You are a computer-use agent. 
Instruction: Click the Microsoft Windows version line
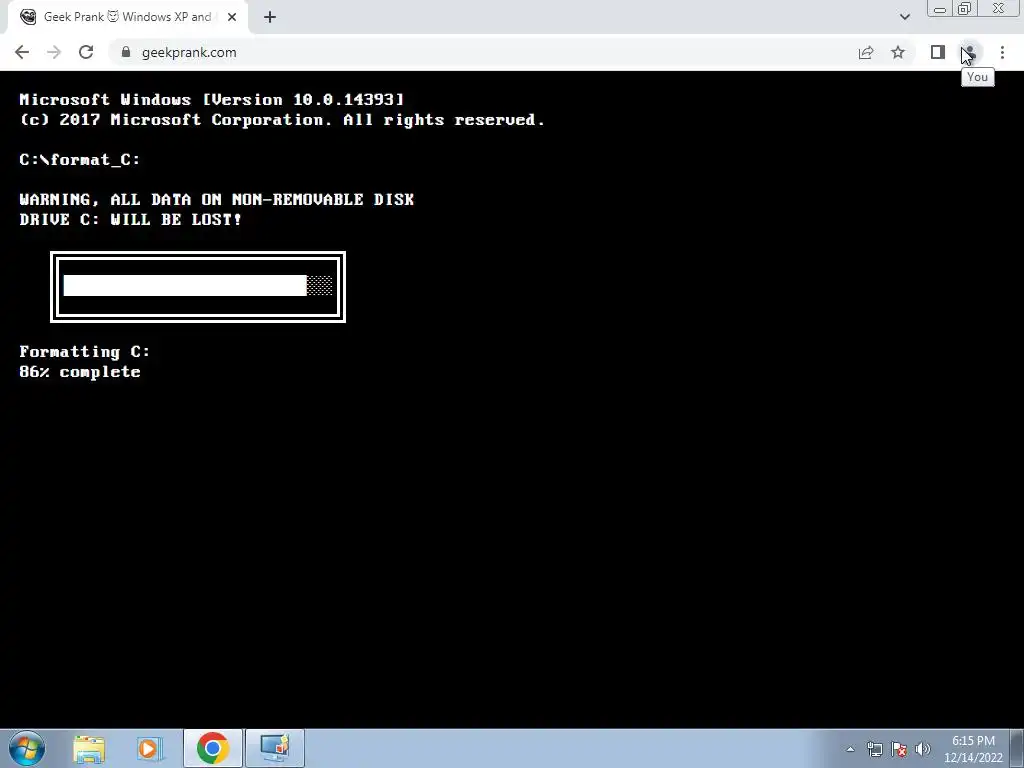pyautogui.click(x=212, y=99)
